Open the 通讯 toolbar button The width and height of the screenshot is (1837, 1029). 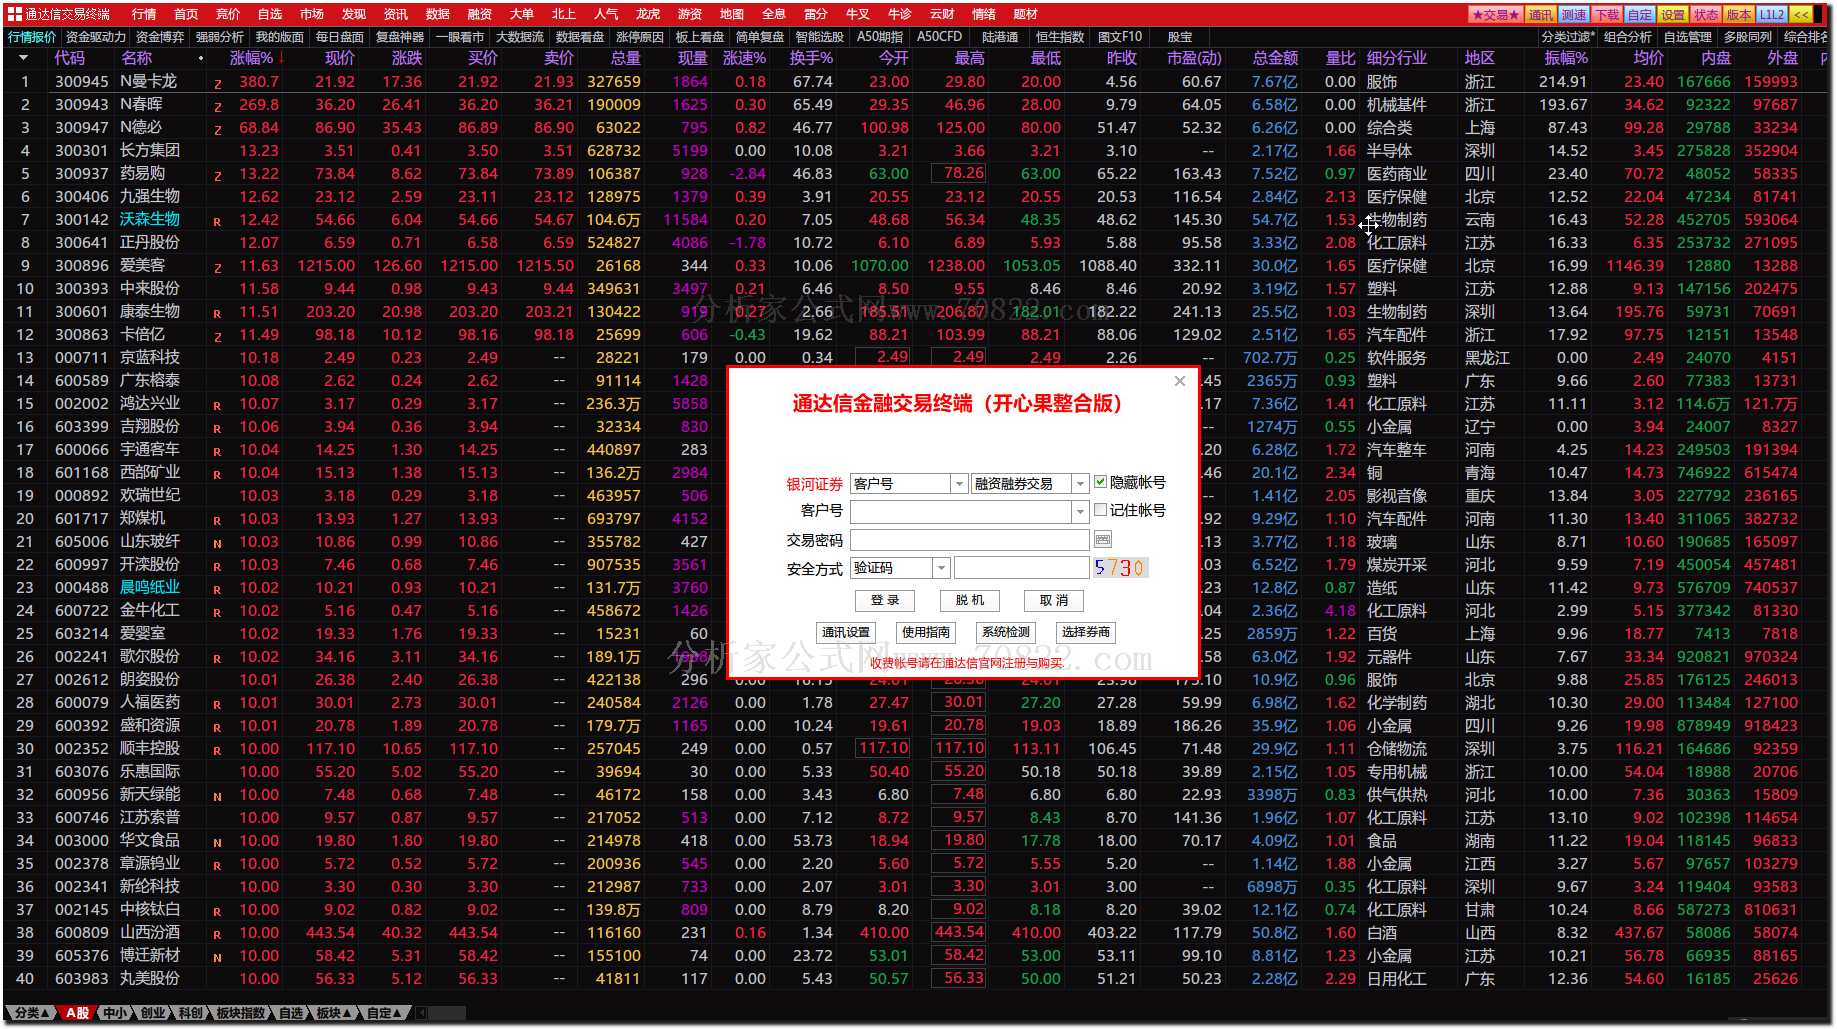(x=1541, y=14)
